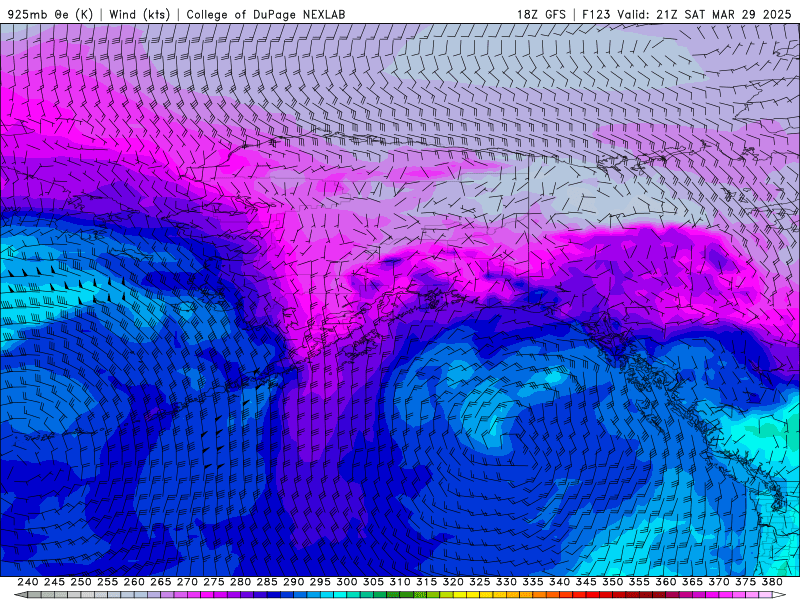Click the 375 legend value

coord(745,582)
